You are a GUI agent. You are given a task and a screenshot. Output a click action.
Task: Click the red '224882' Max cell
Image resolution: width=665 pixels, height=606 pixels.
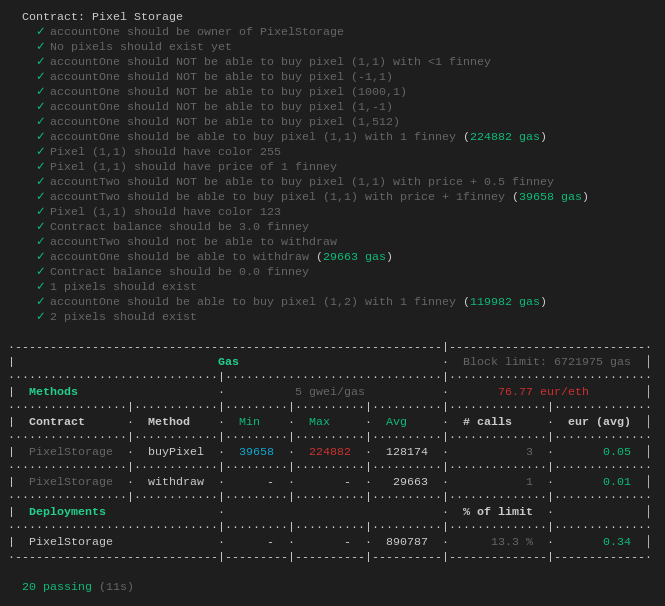[x=330, y=452]
